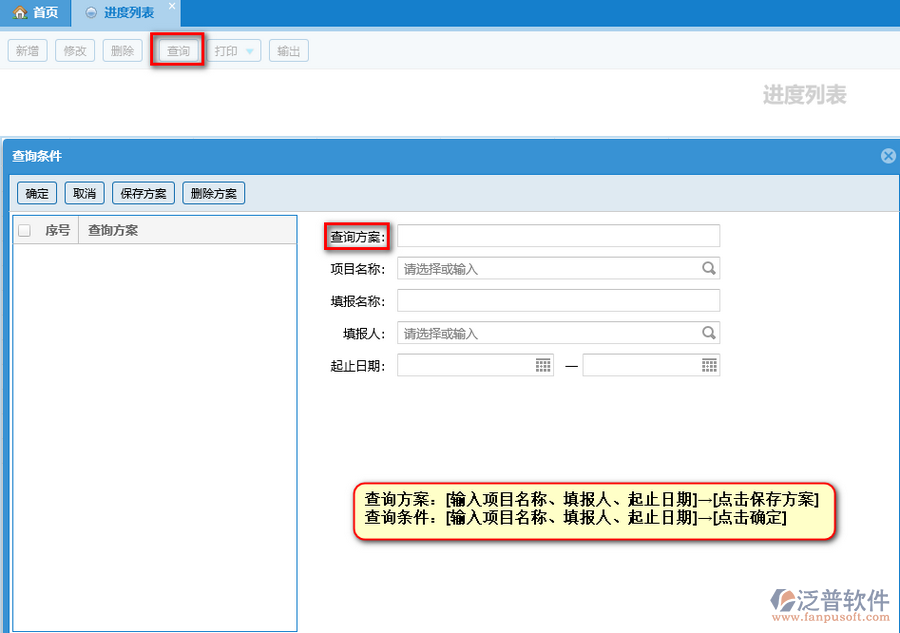Open the end date calendar picker
The image size is (900, 633).
coord(709,365)
